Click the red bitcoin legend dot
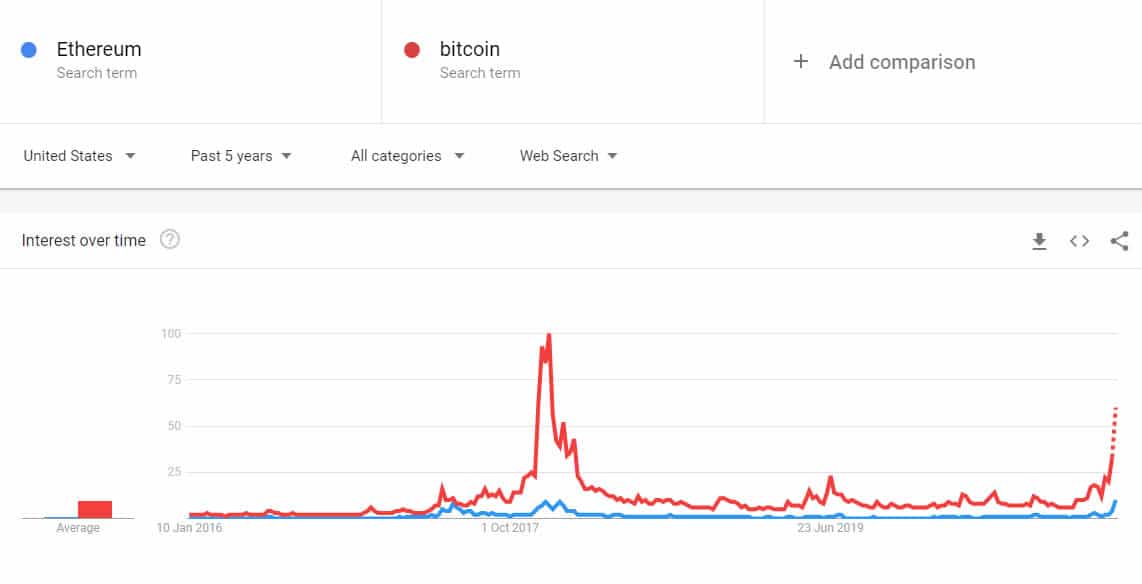This screenshot has width=1142, height=584. pyautogui.click(x=413, y=49)
